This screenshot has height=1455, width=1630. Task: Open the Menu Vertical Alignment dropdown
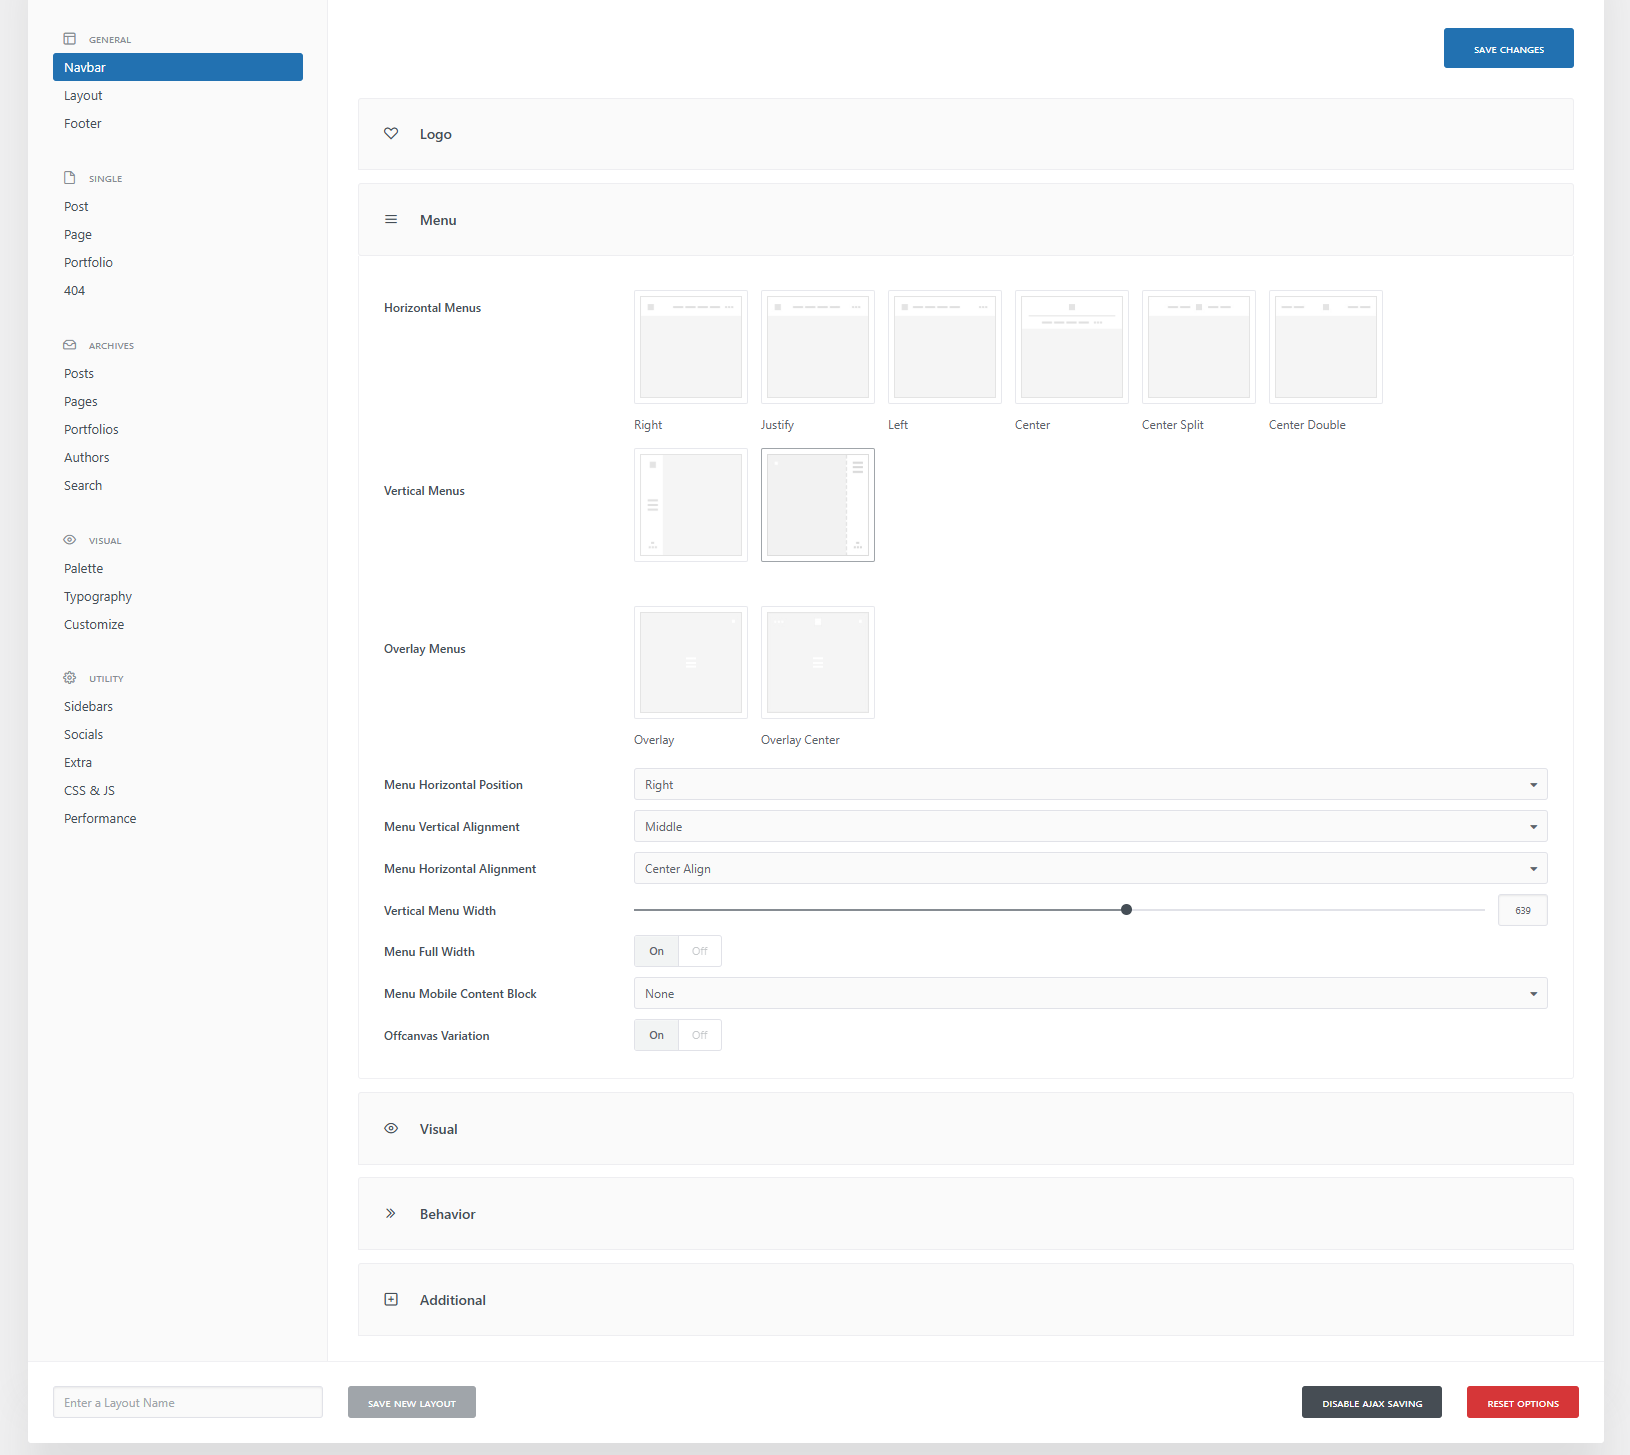click(1090, 827)
